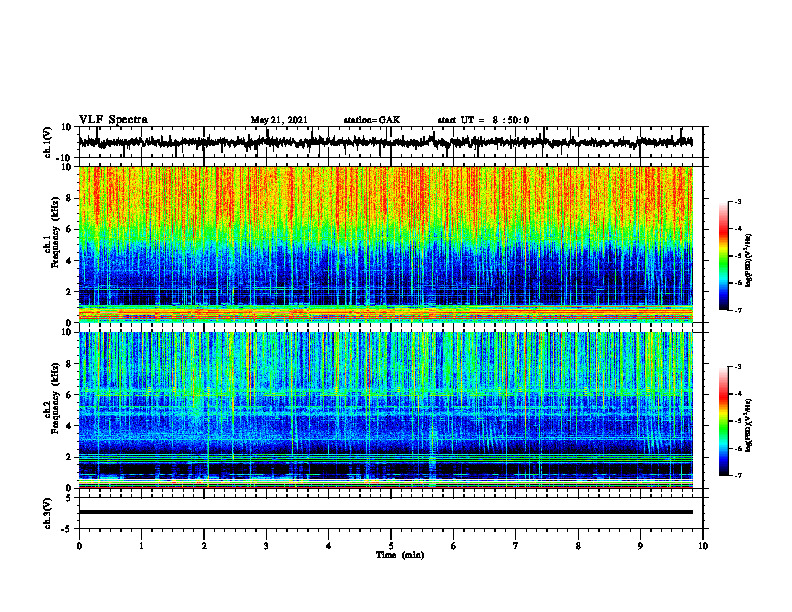Click the "-7" label on ch.1 color scale
The width and height of the screenshot is (792, 612).
[737, 310]
